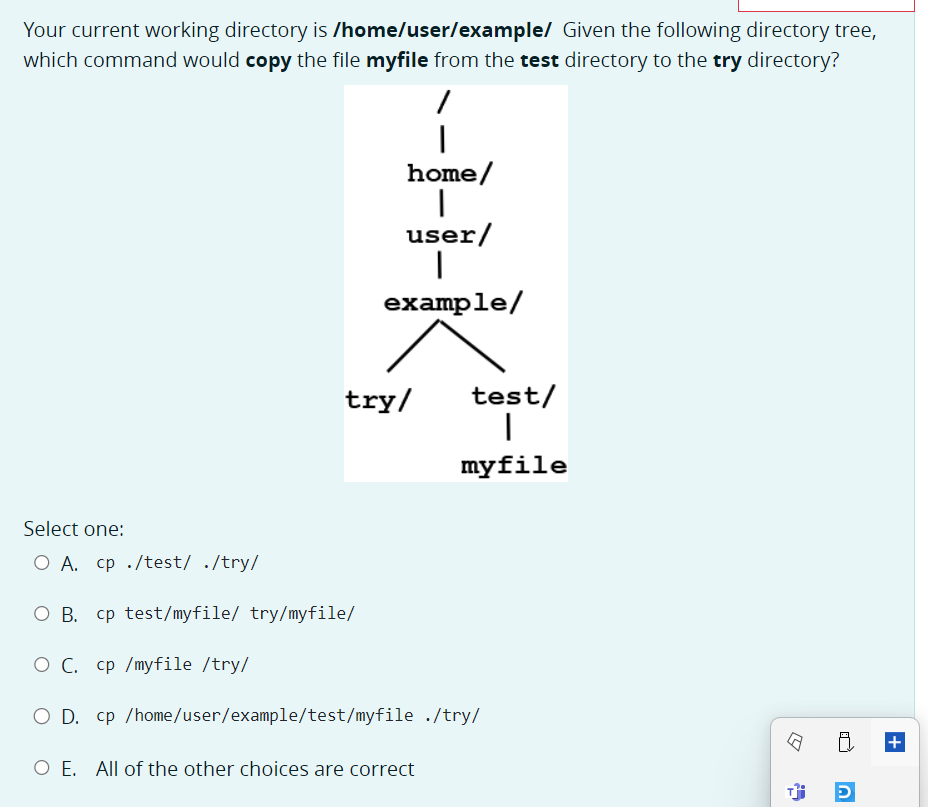The width and height of the screenshot is (928, 807).
Task: Click the floating toolbar panel background
Action: click(x=870, y=765)
